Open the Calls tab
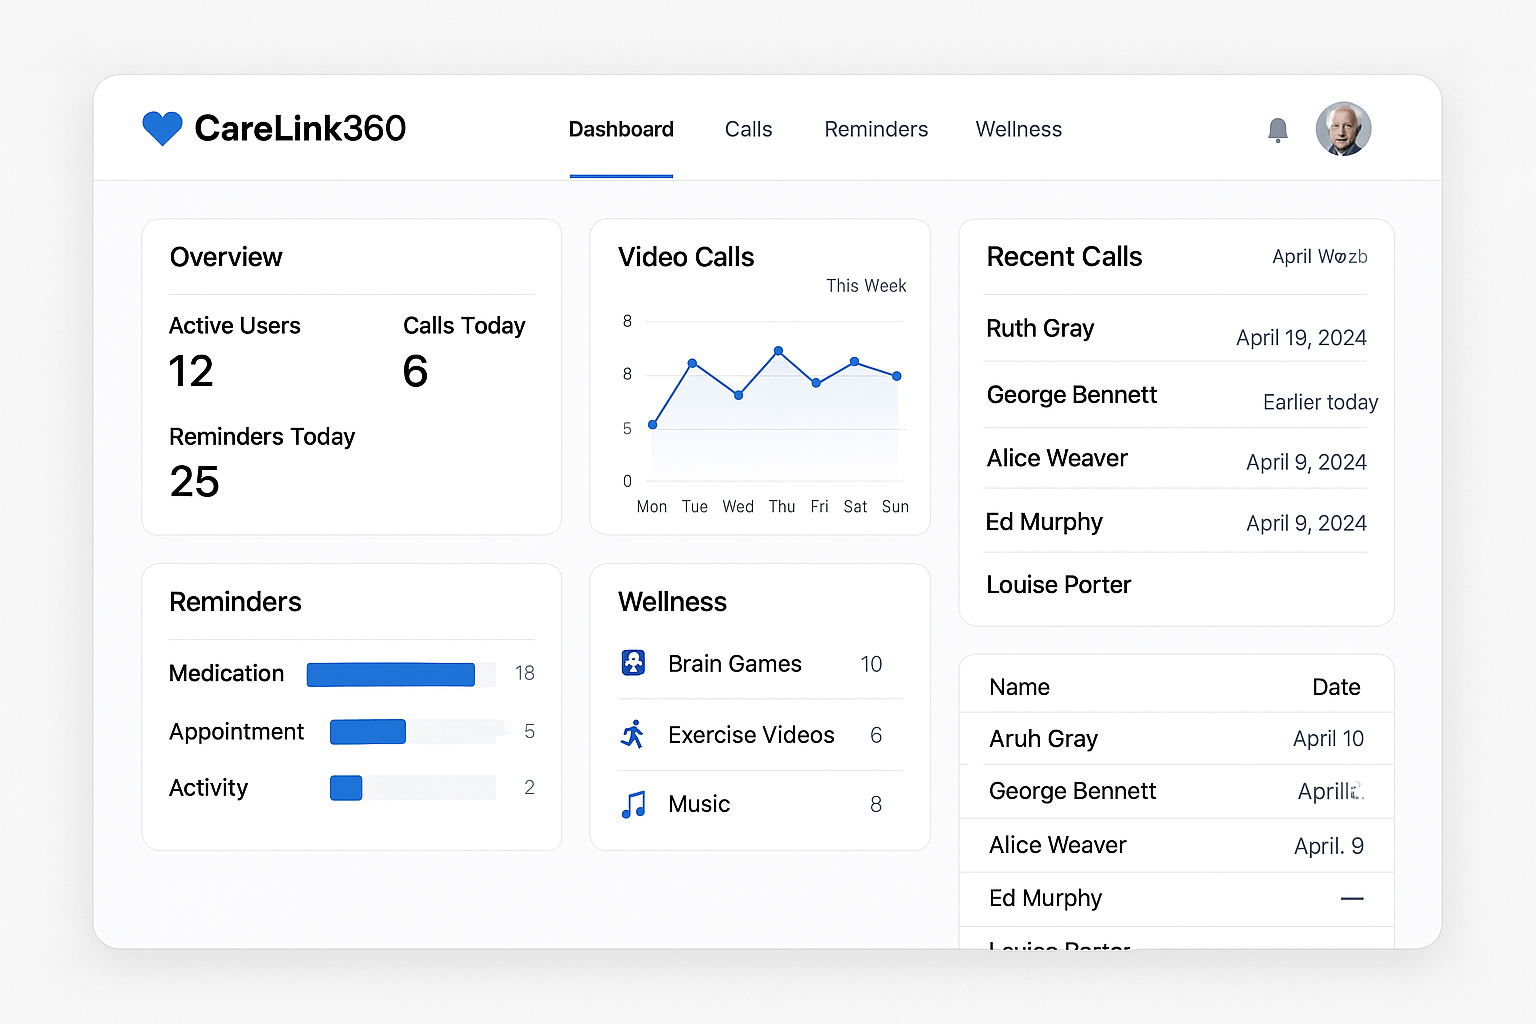 coord(748,130)
